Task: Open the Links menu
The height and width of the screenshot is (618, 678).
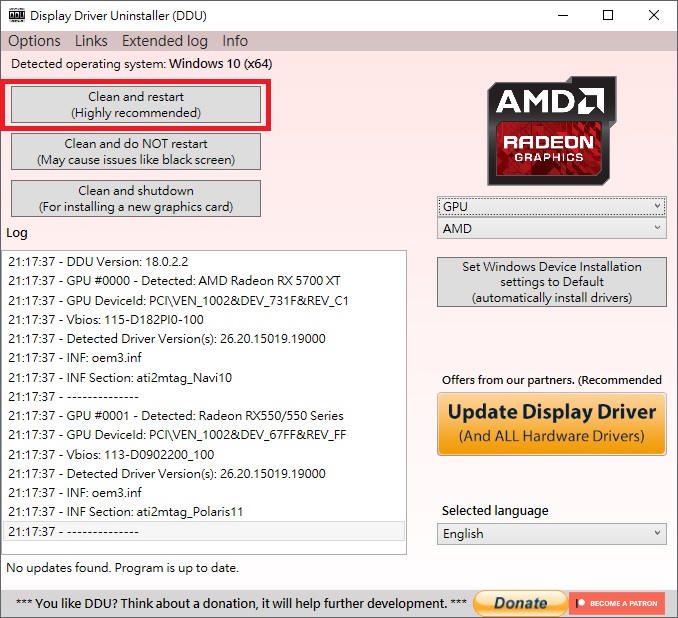Action: point(91,41)
